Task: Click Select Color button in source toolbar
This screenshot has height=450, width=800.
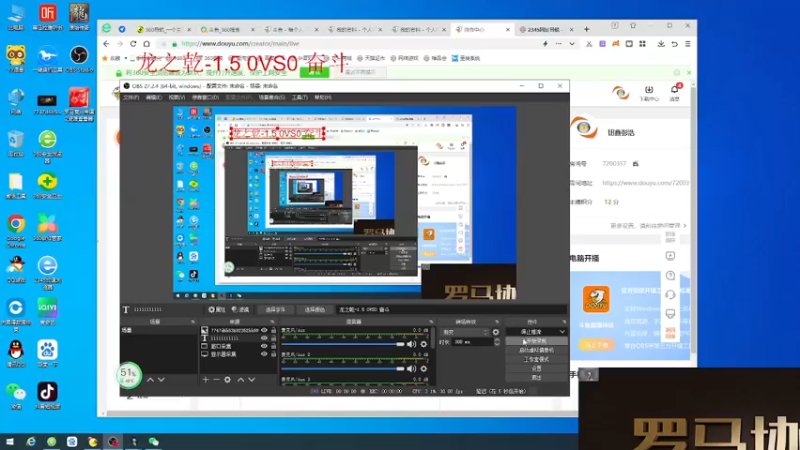Action: click(x=314, y=309)
